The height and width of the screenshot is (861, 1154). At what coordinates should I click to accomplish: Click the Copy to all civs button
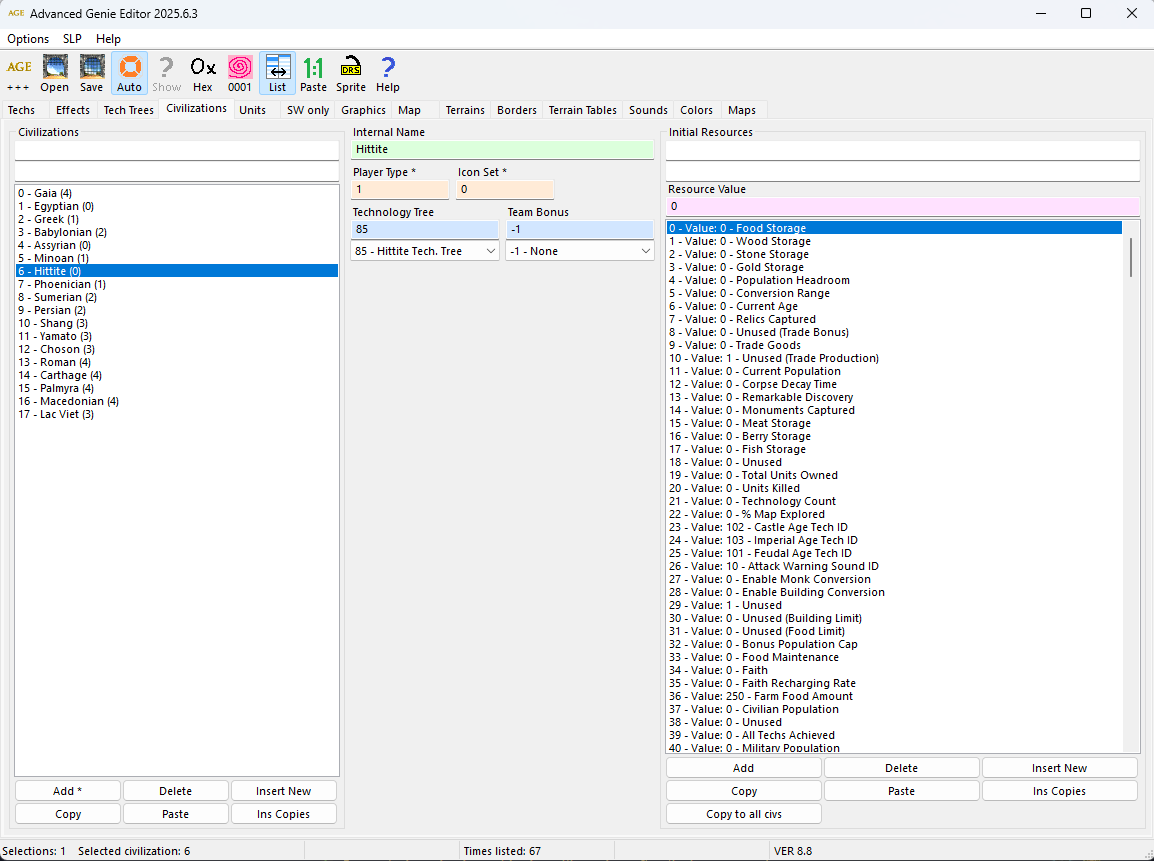[744, 814]
